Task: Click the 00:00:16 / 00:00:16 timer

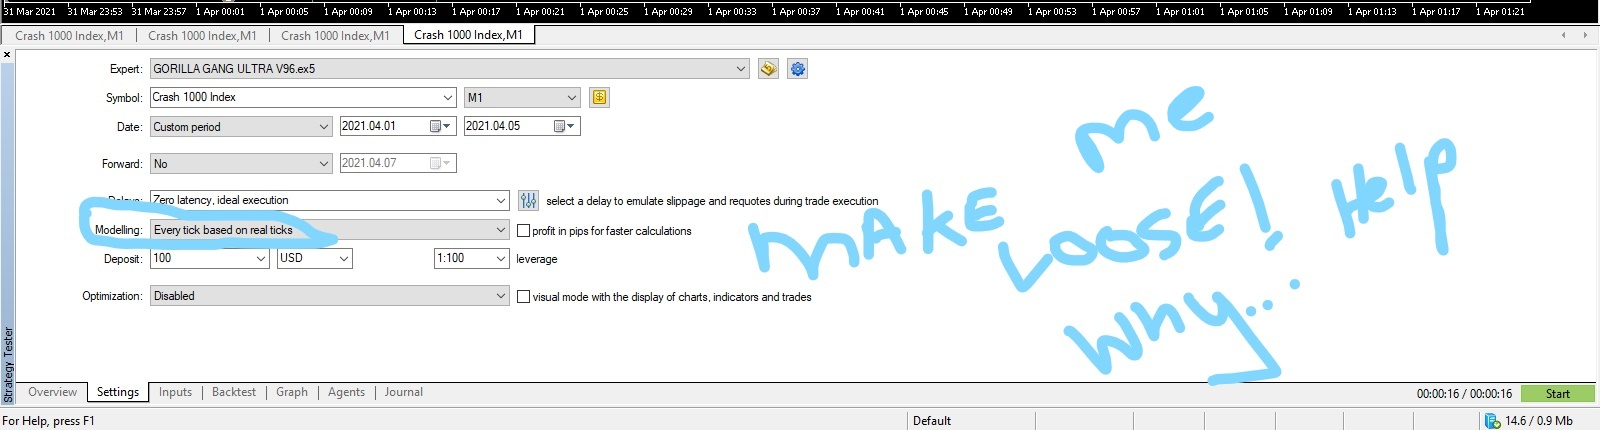Action: coord(1464,394)
